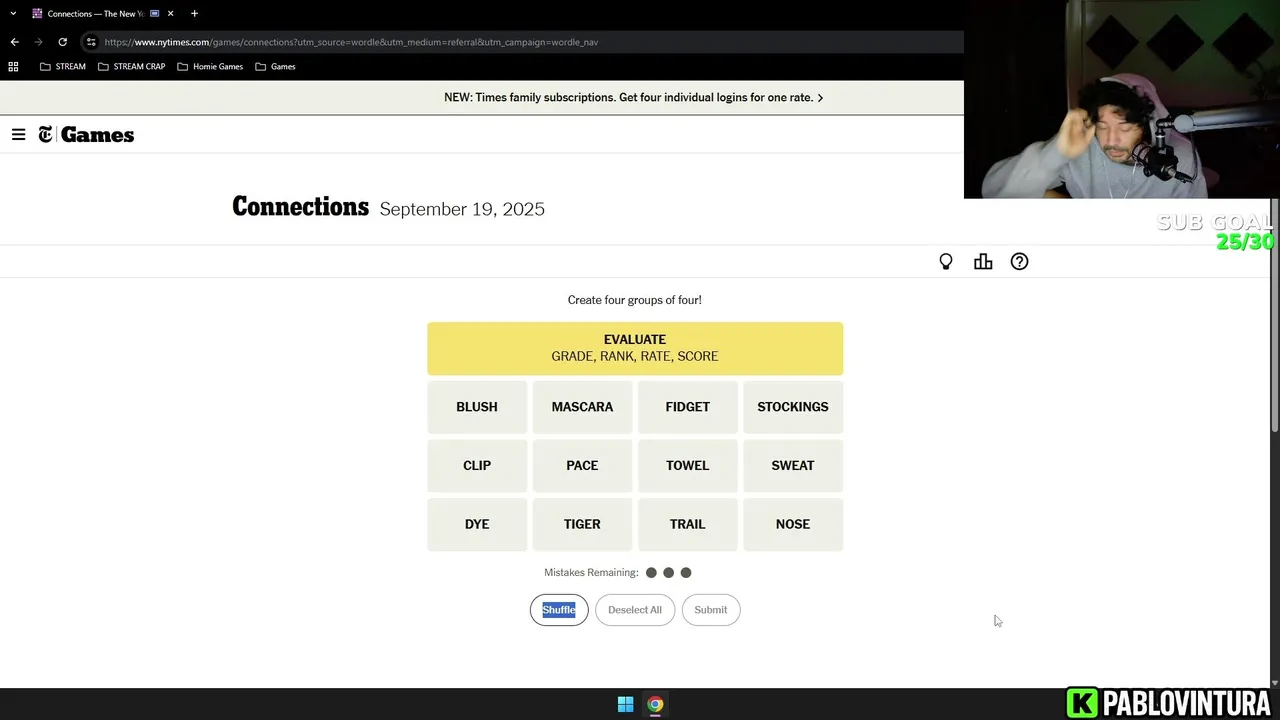
Task: Open the hamburger navigation menu
Action: (x=18, y=135)
